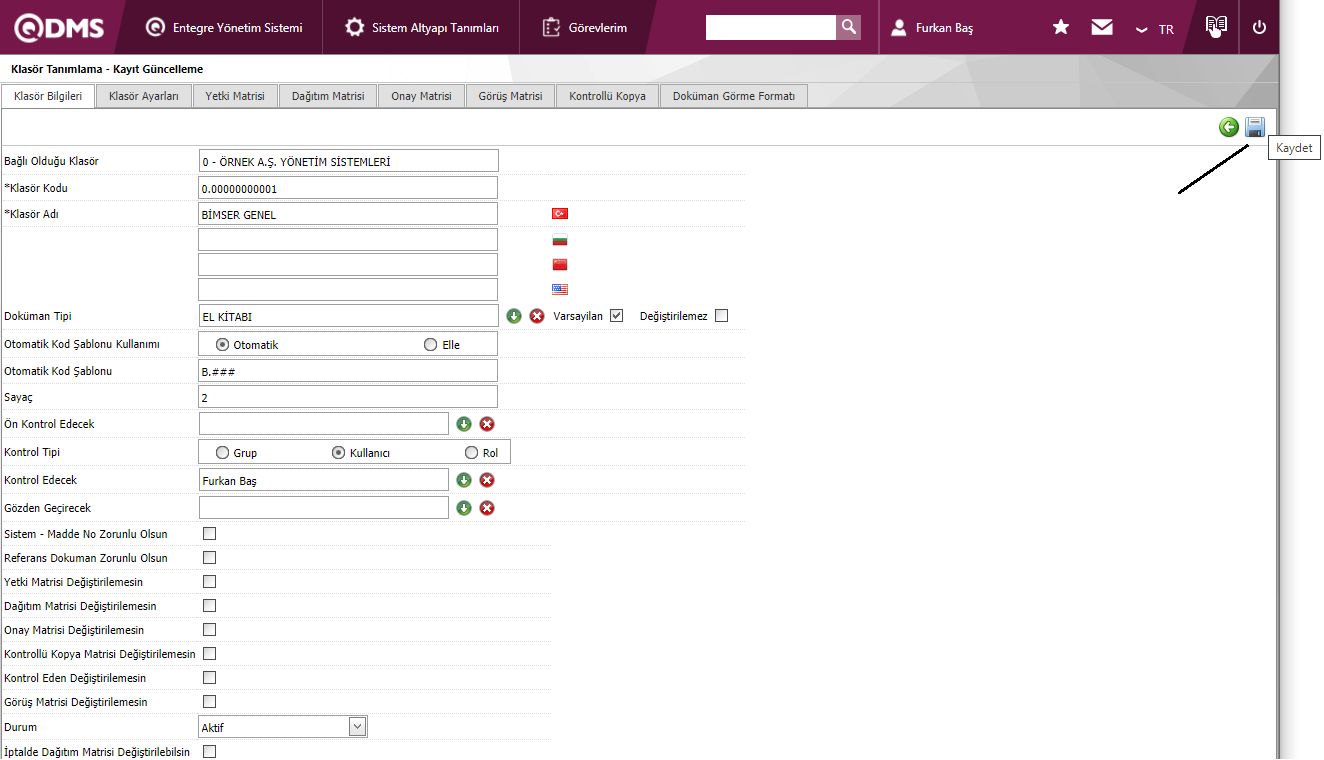This screenshot has height=760, width=1324.
Task: Switch to Görüş Matrisi tab
Action: 511,96
